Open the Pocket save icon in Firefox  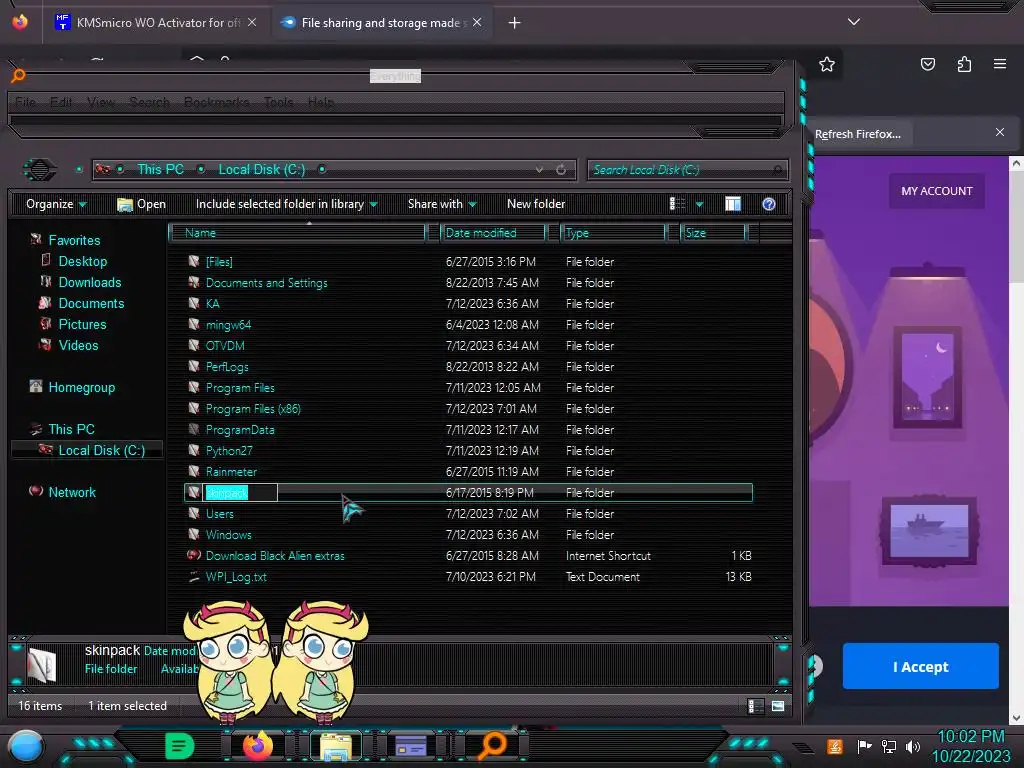pos(927,64)
